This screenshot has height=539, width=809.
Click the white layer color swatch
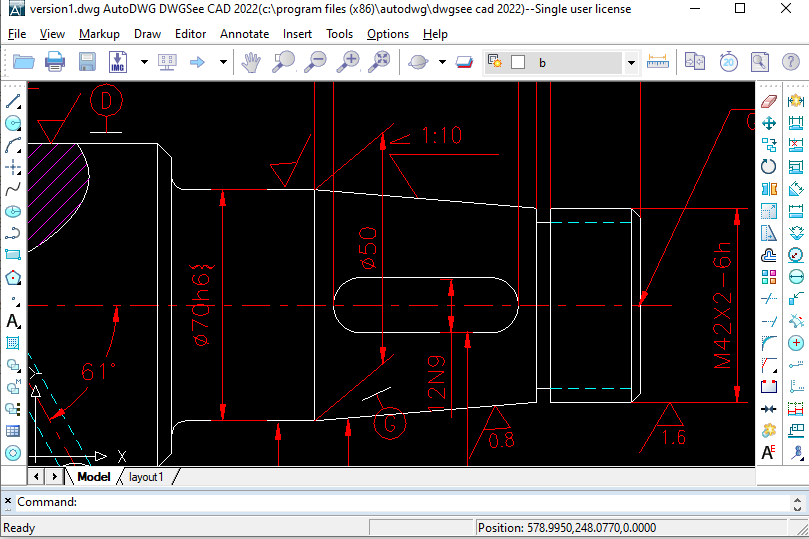[x=518, y=62]
